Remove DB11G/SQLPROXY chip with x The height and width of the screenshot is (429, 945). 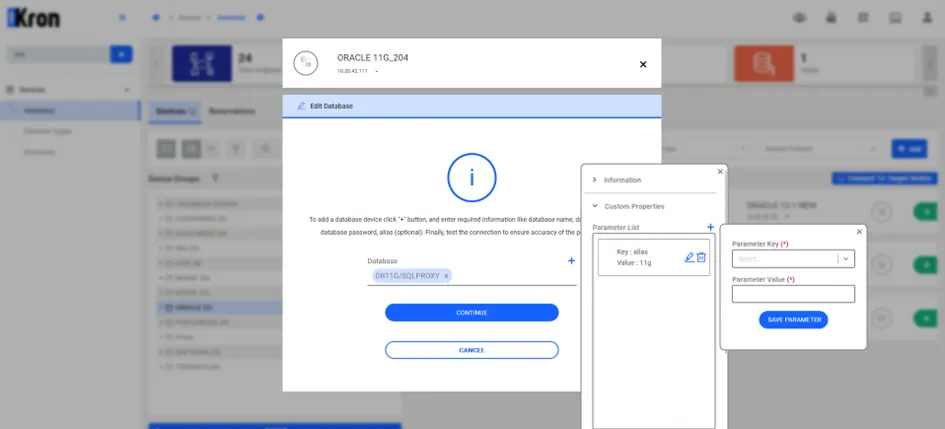[446, 276]
